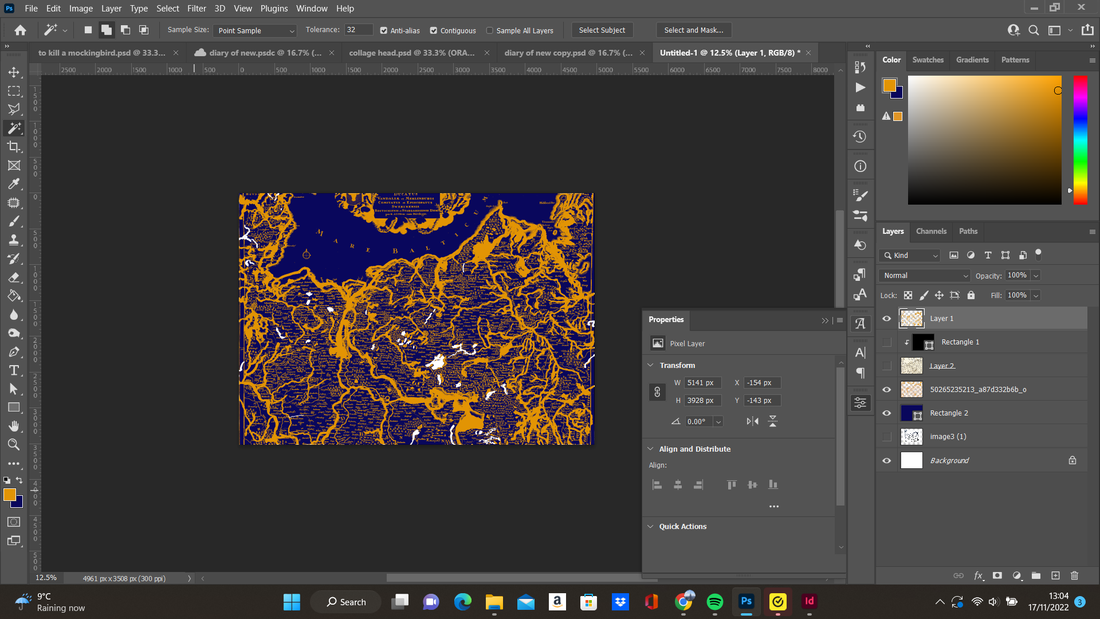Image resolution: width=1100 pixels, height=619 pixels.
Task: Select the Rectangle shape tool
Action: point(14,408)
